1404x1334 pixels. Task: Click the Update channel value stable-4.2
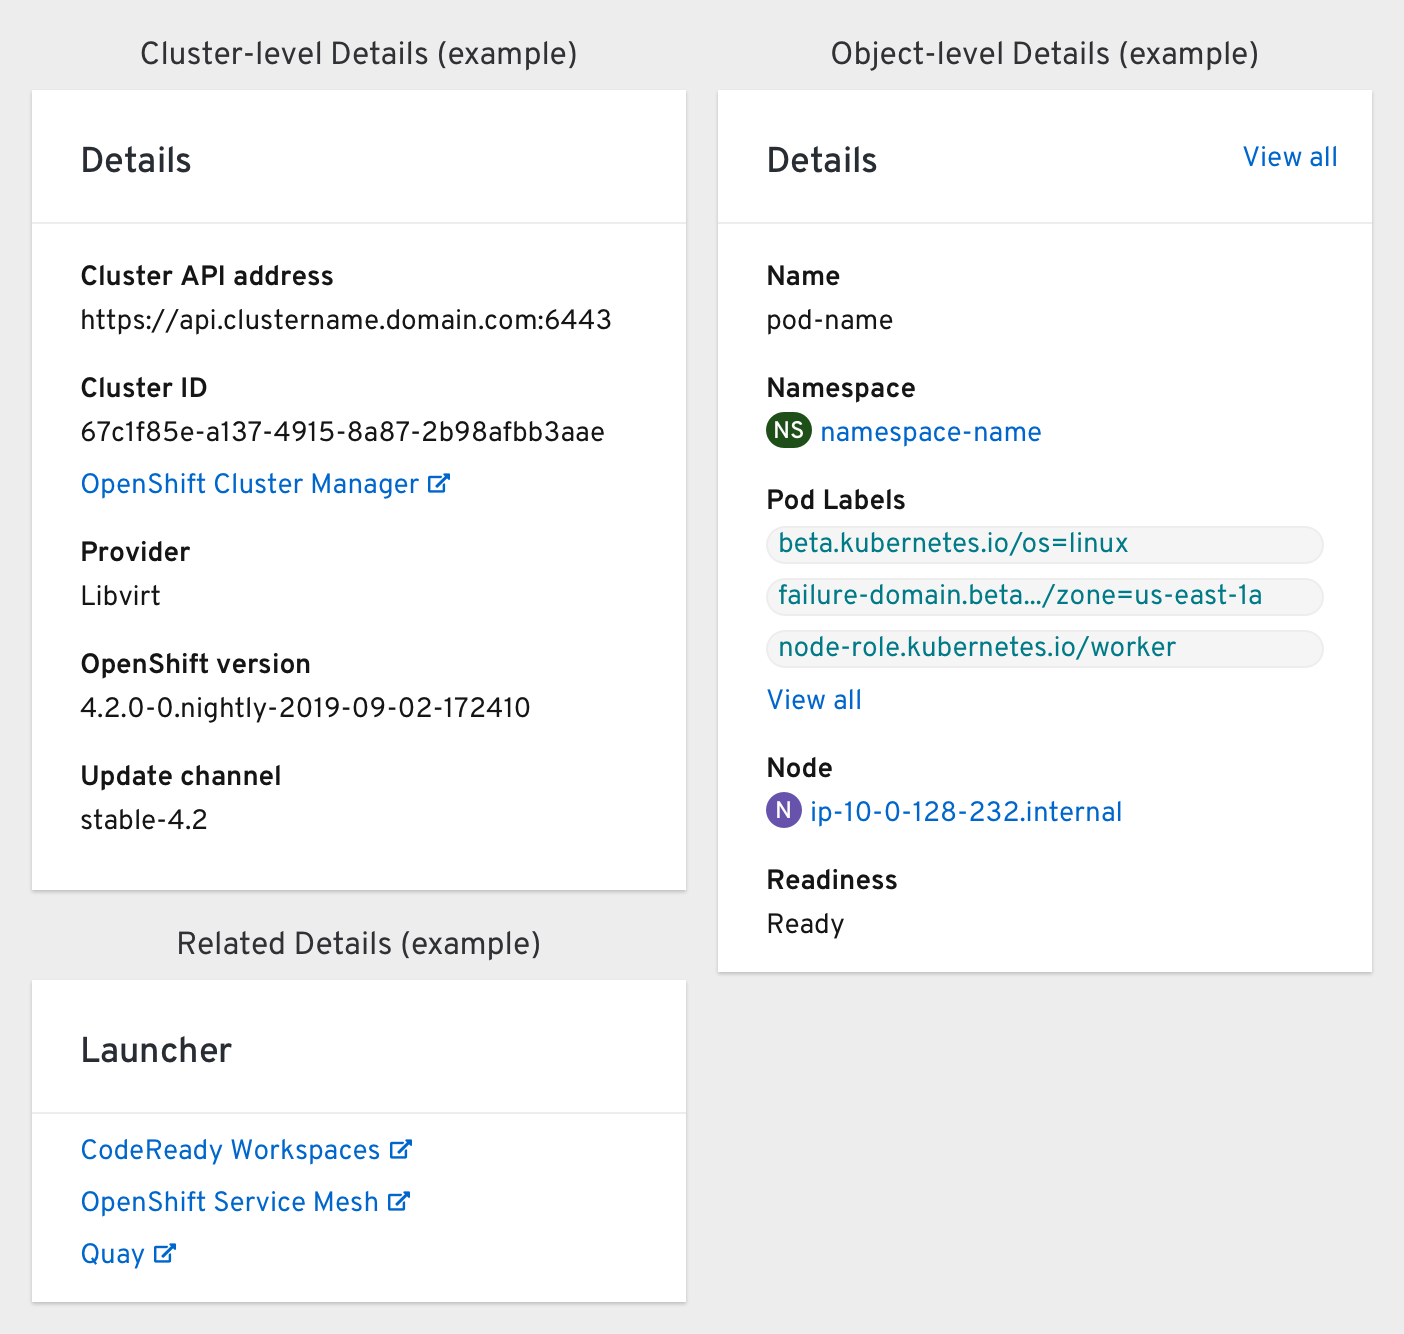(x=144, y=820)
